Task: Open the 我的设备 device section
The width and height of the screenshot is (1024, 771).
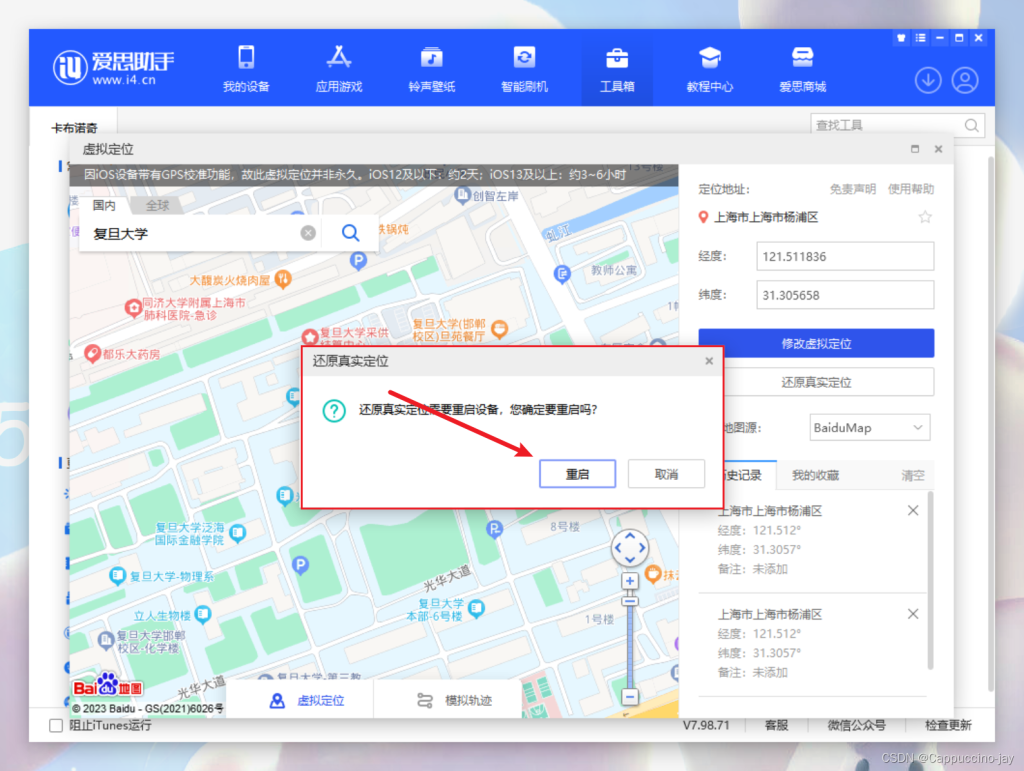Action: pyautogui.click(x=246, y=69)
